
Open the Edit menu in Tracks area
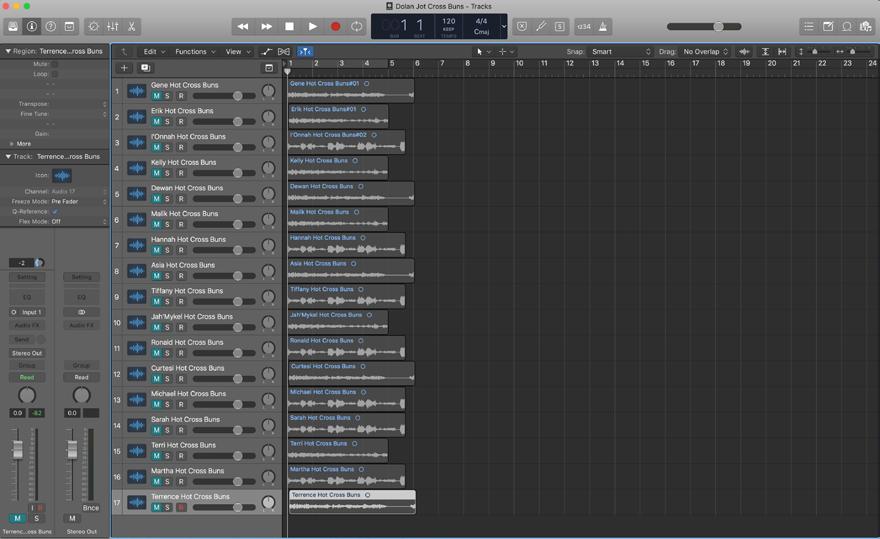(x=154, y=52)
